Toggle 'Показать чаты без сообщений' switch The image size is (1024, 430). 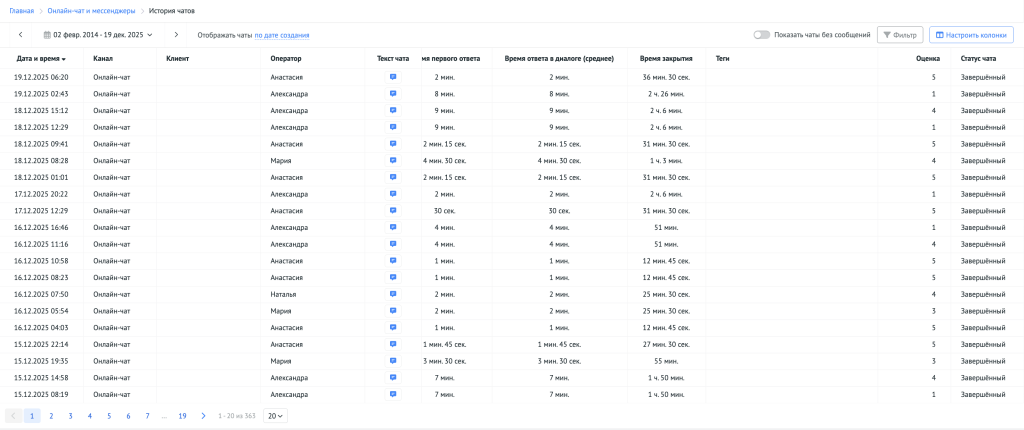pyautogui.click(x=762, y=35)
